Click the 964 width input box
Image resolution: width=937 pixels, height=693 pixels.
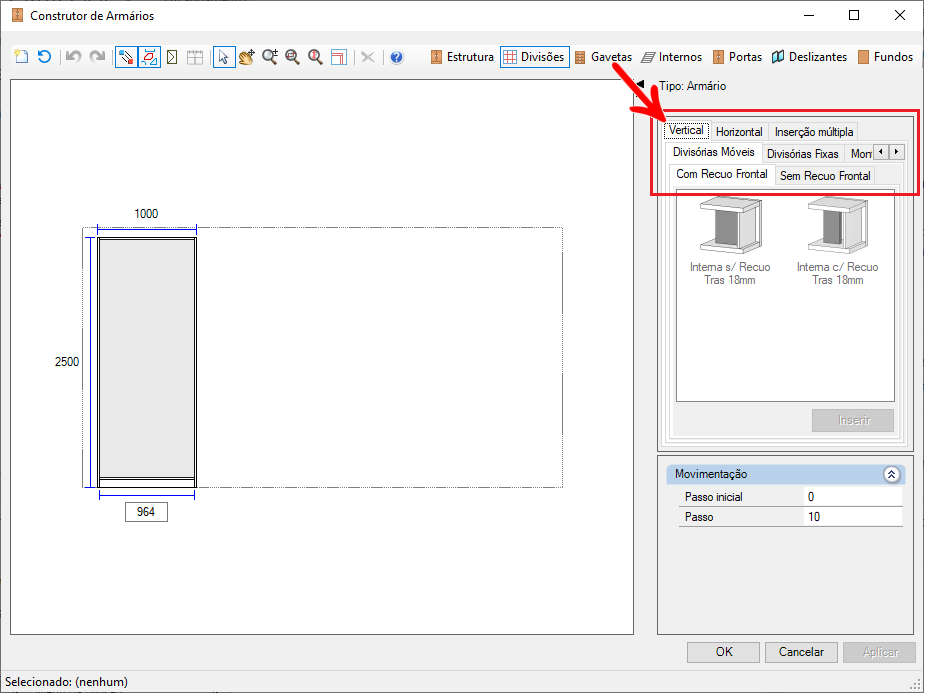pyautogui.click(x=146, y=512)
